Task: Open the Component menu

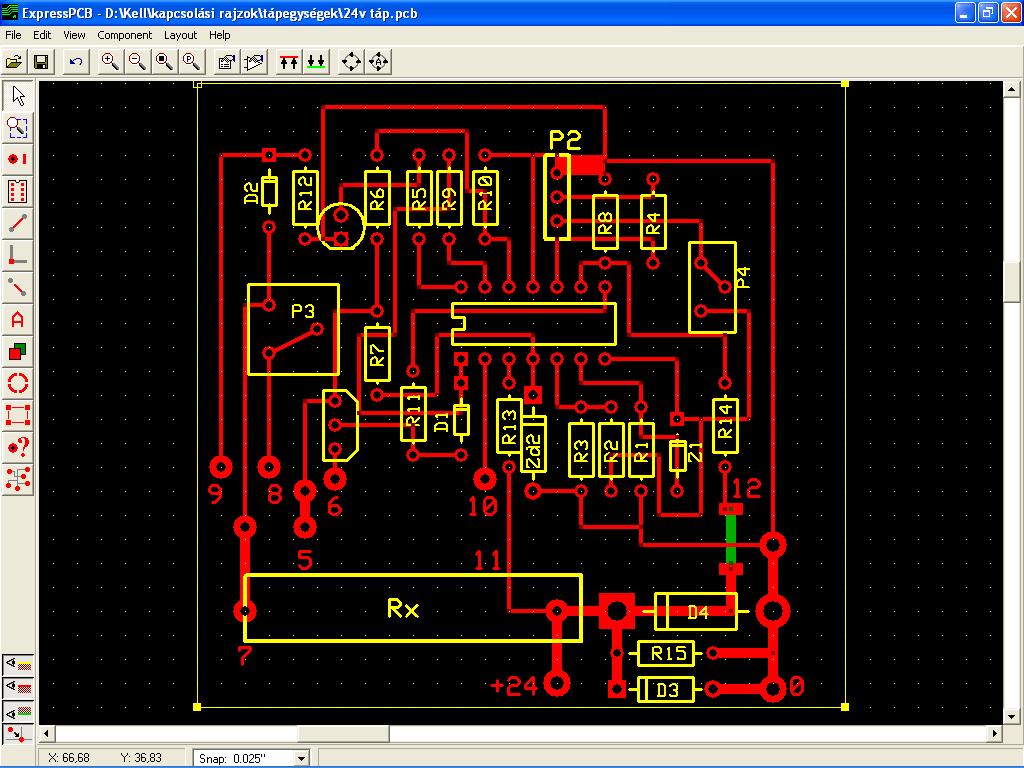Action: [124, 35]
